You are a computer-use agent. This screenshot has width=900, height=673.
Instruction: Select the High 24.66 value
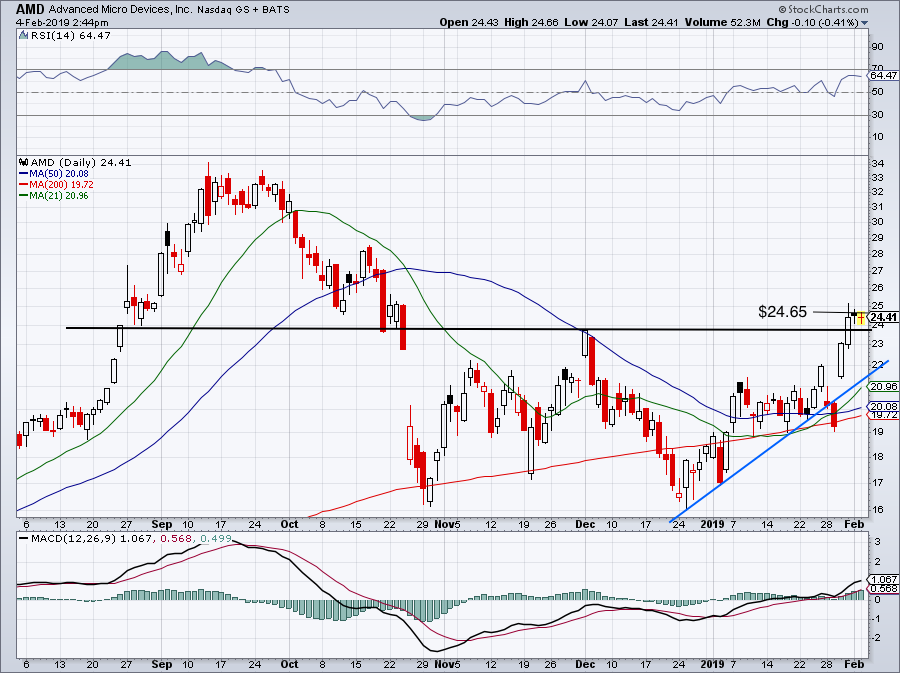click(531, 22)
